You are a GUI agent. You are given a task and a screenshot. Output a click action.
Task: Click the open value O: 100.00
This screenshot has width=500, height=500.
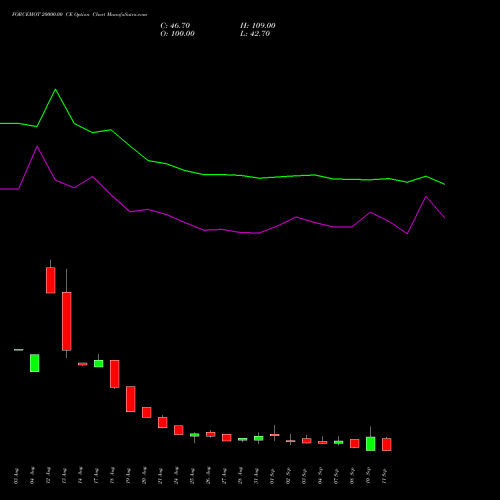[177, 34]
